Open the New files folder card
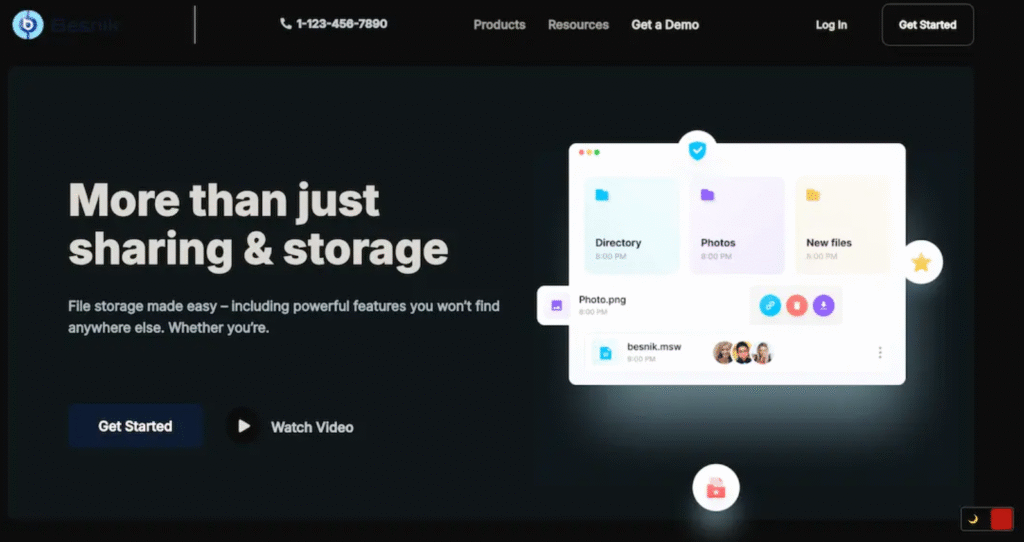This screenshot has height=542, width=1024. pyautogui.click(x=842, y=225)
